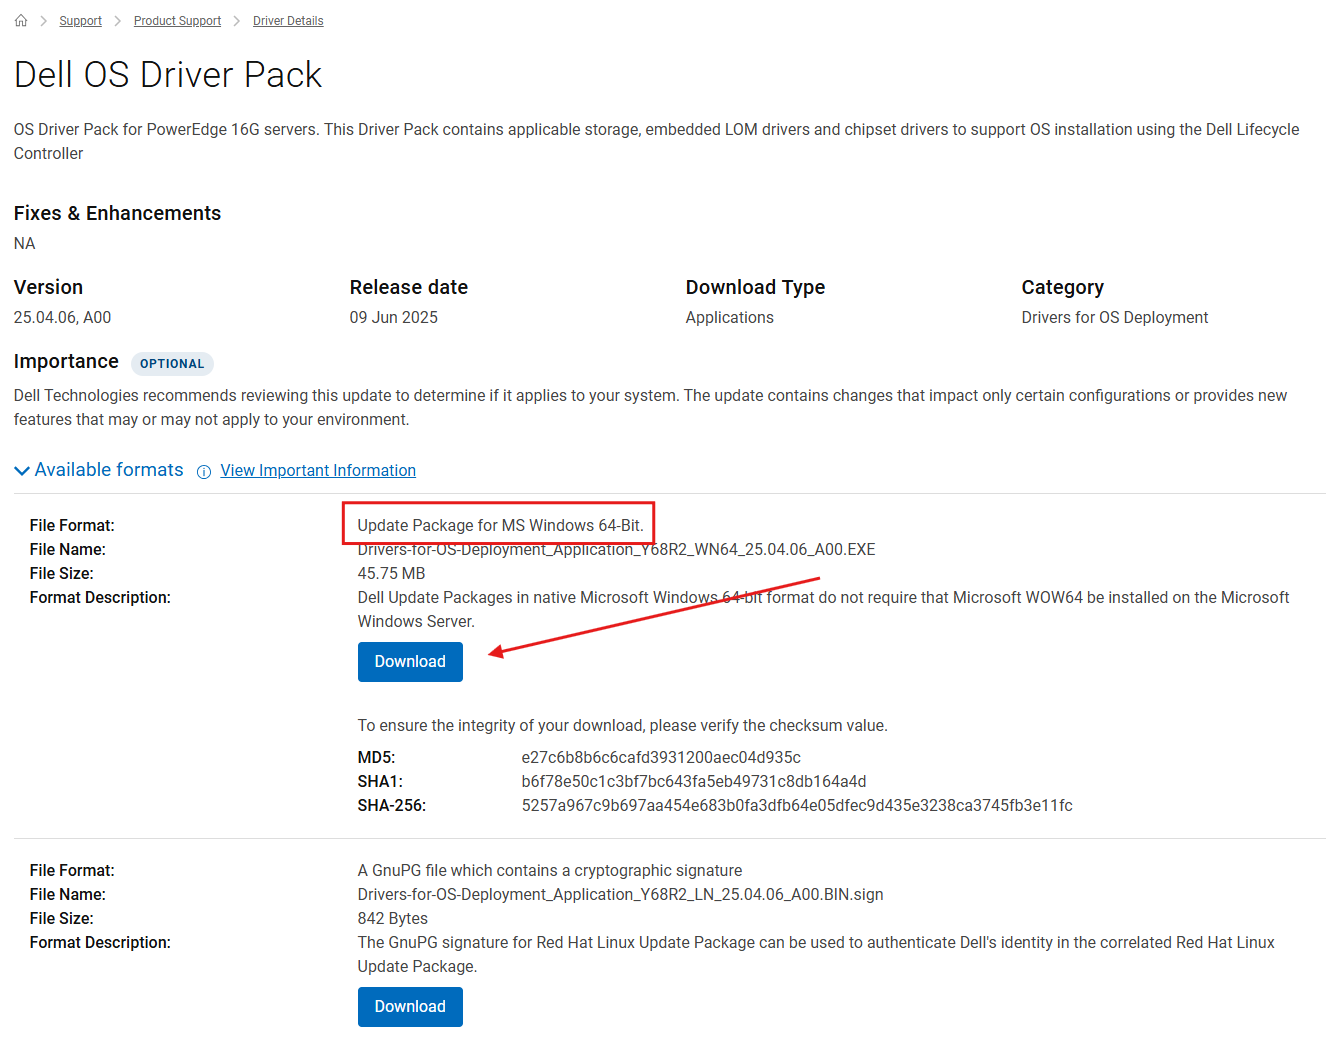Click the info circle icon beside Available formats

tap(204, 472)
